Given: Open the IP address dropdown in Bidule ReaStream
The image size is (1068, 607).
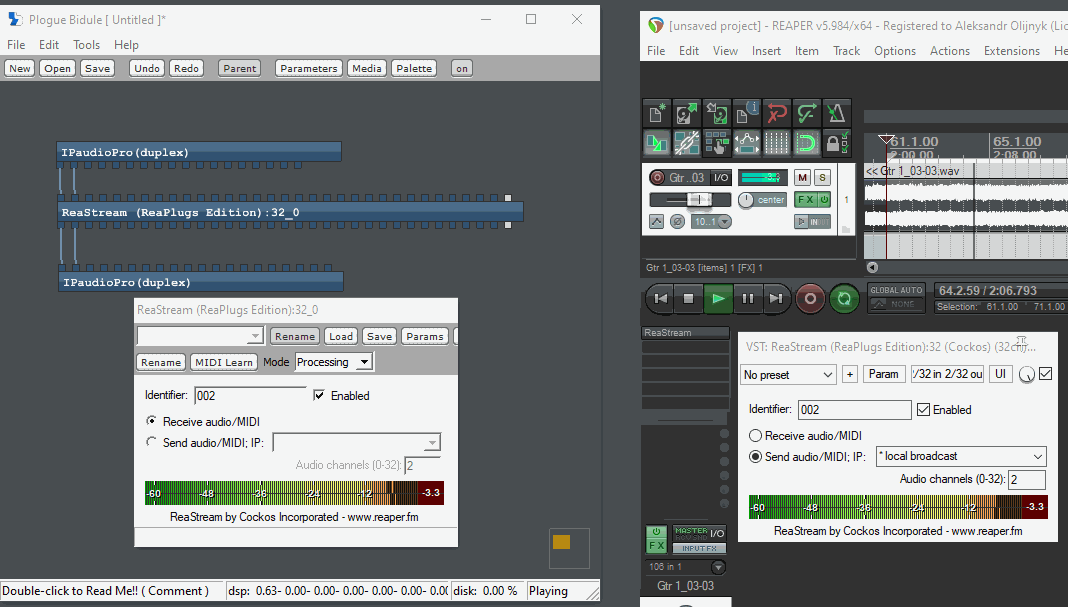Looking at the screenshot, I should click(x=357, y=442).
